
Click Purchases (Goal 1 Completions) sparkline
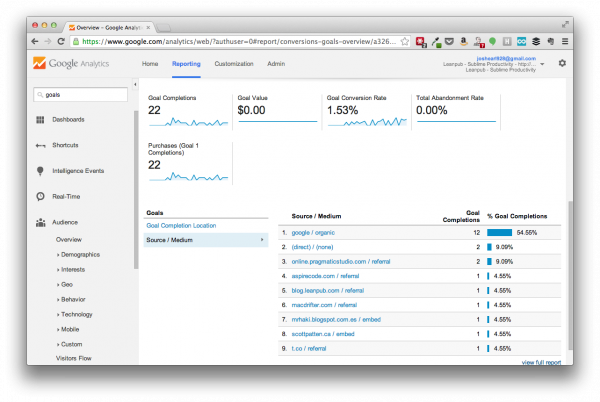(188, 177)
